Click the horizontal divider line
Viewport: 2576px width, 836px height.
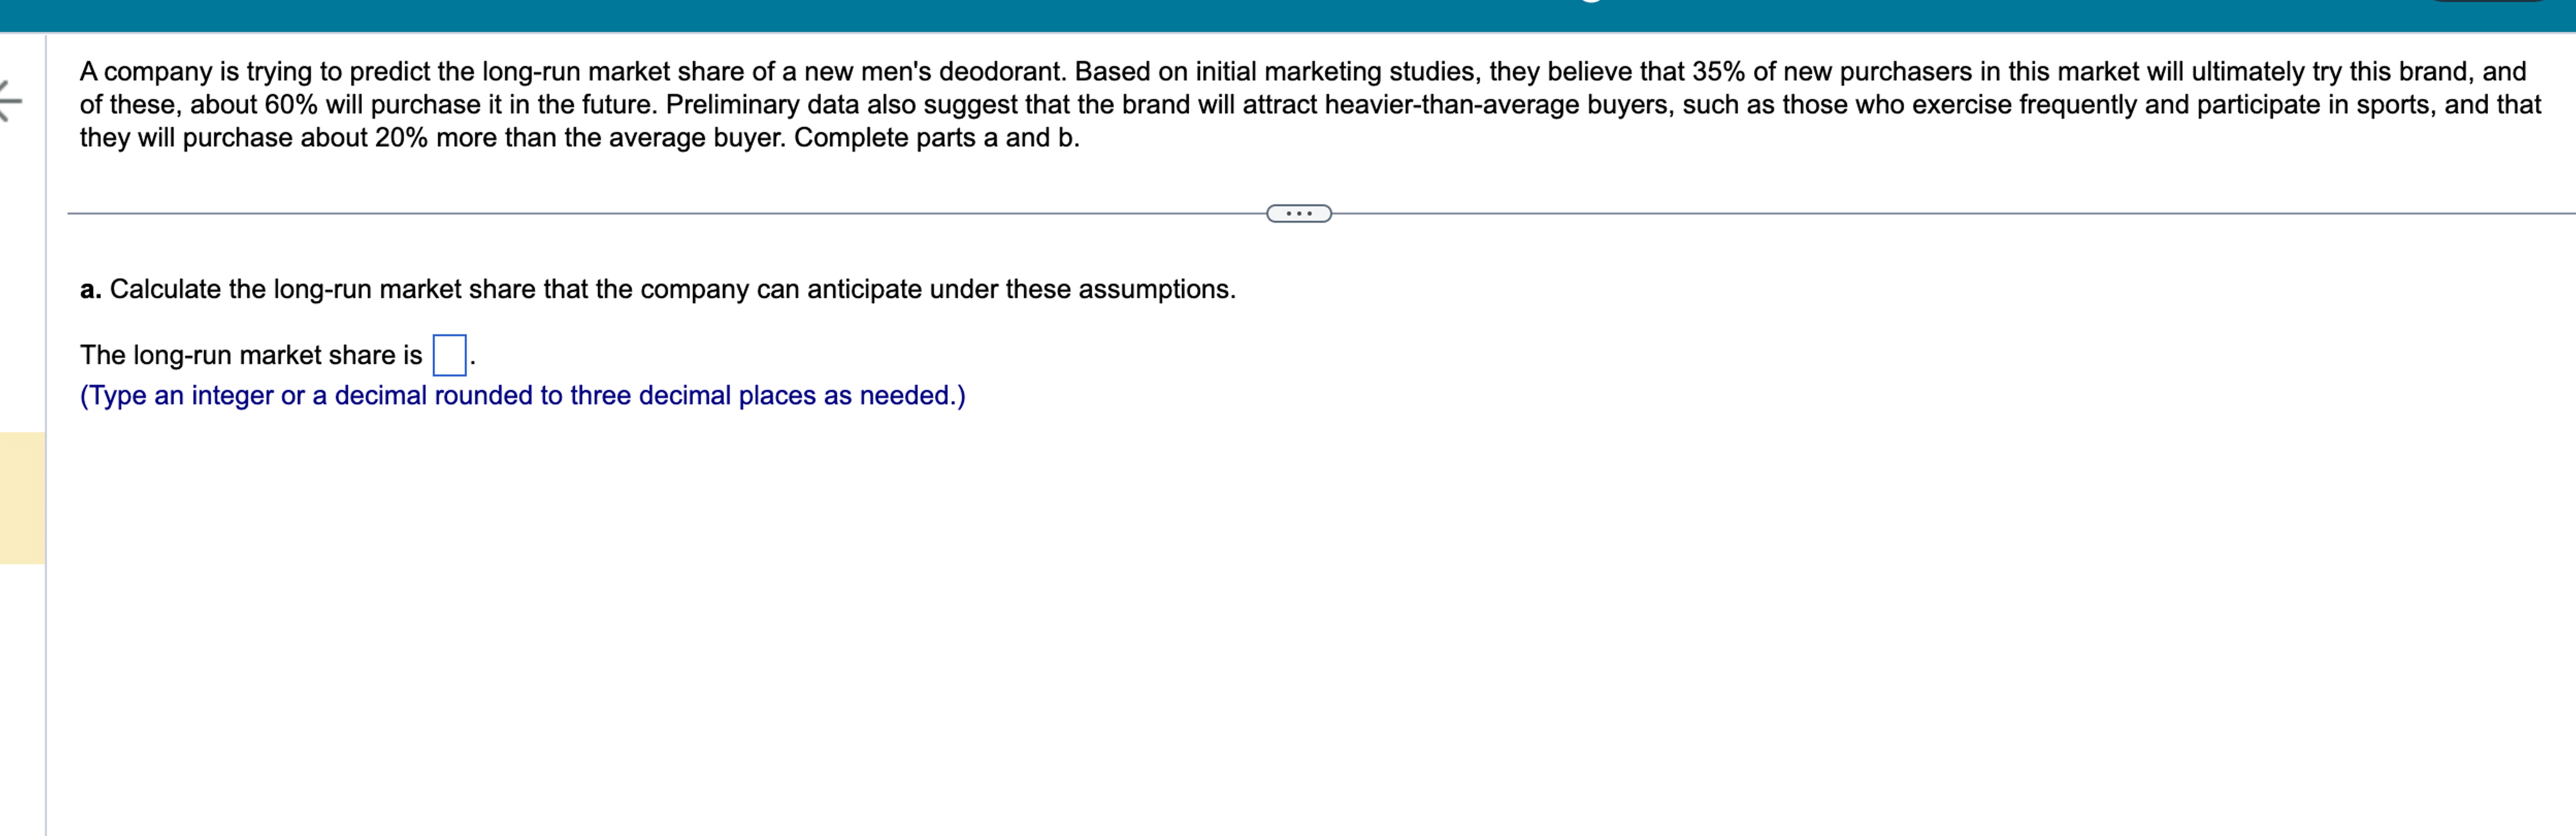coord(700,213)
